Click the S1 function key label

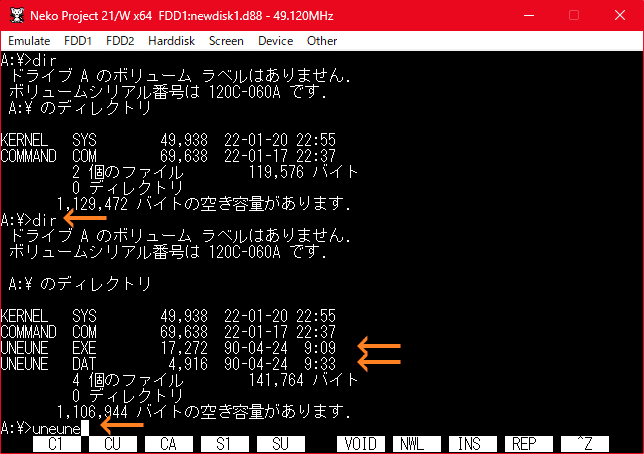coord(224,444)
